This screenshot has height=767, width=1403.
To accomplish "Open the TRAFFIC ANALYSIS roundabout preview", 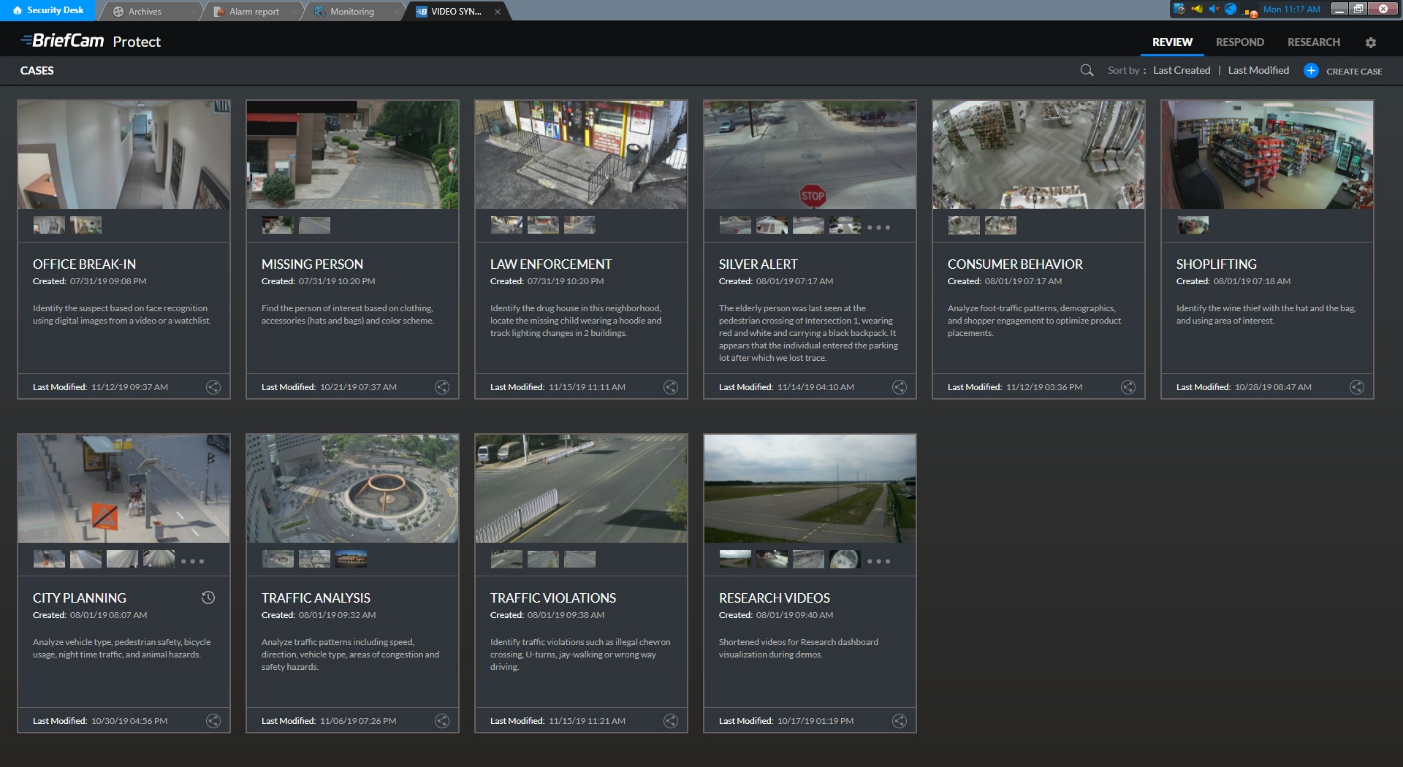I will tap(353, 488).
